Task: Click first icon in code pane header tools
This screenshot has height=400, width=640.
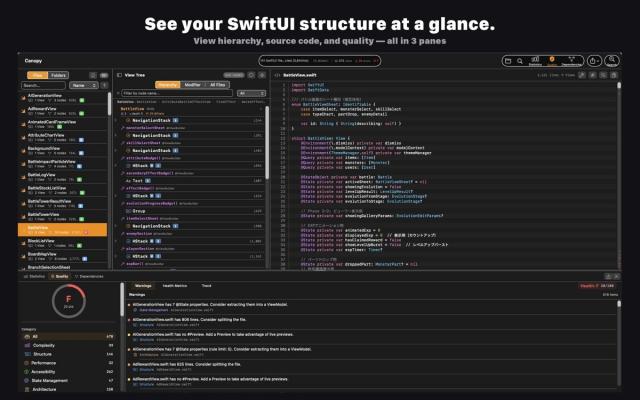Action: point(582,75)
